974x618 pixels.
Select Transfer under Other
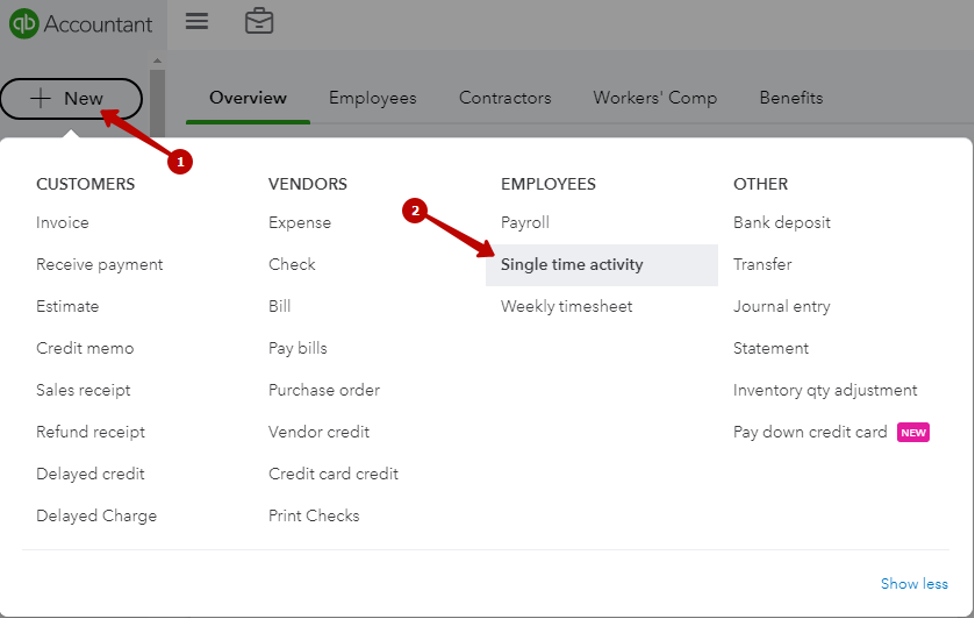(x=762, y=265)
